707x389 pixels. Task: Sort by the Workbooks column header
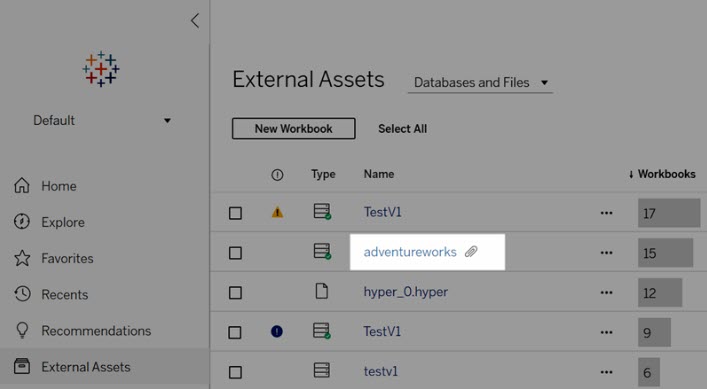662,174
